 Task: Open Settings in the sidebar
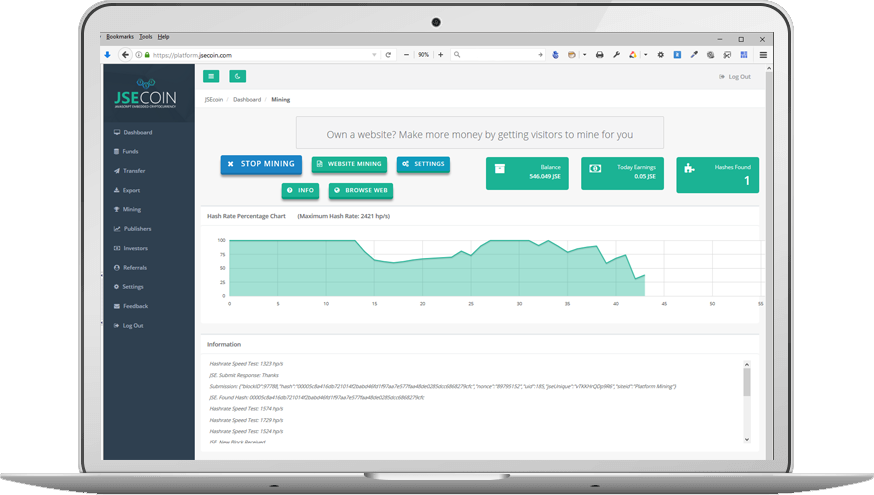[129, 287]
